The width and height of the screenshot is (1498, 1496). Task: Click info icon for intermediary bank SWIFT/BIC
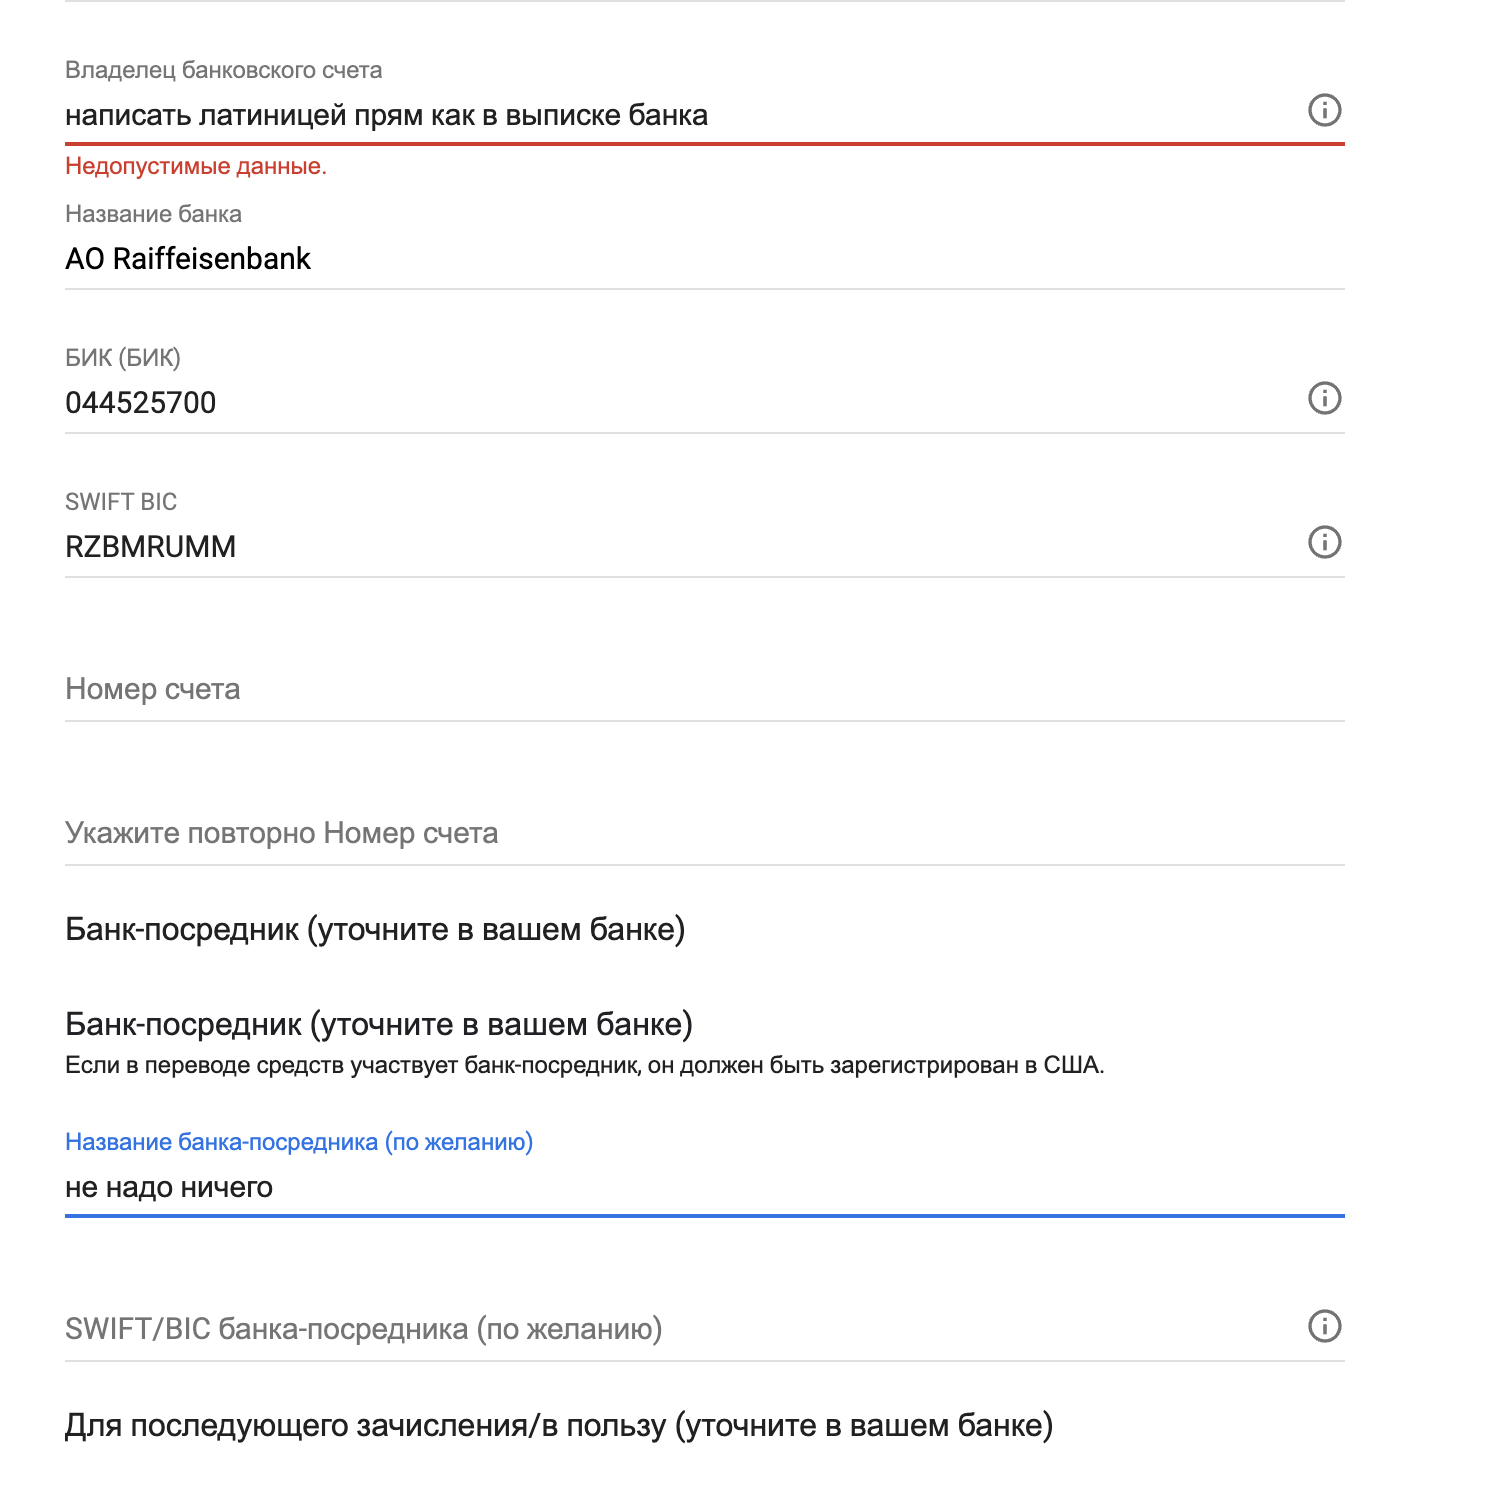pyautogui.click(x=1324, y=1326)
